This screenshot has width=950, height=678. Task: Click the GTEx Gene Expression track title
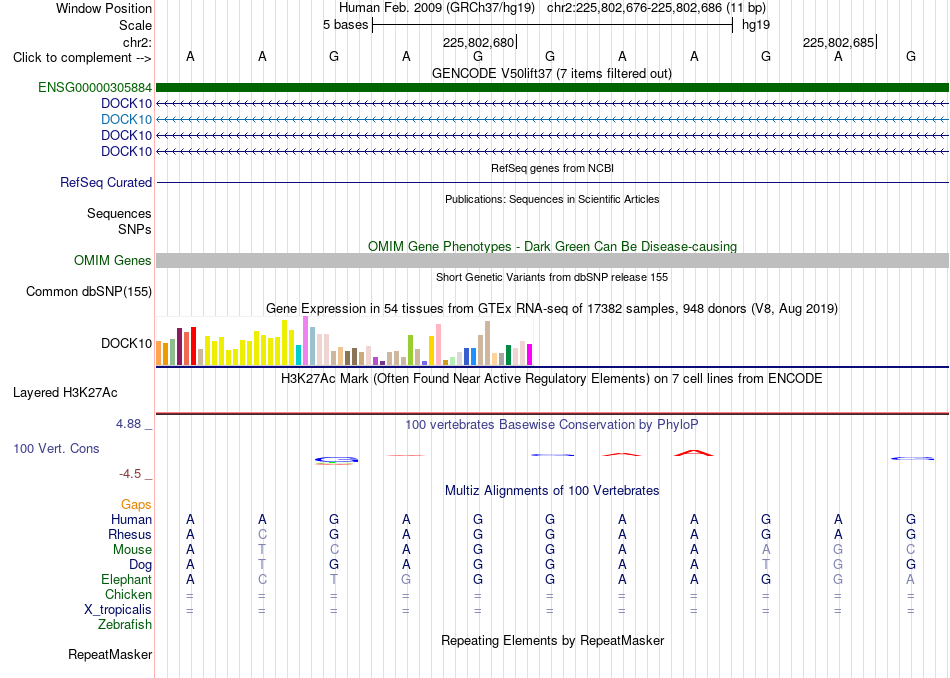click(x=552, y=308)
